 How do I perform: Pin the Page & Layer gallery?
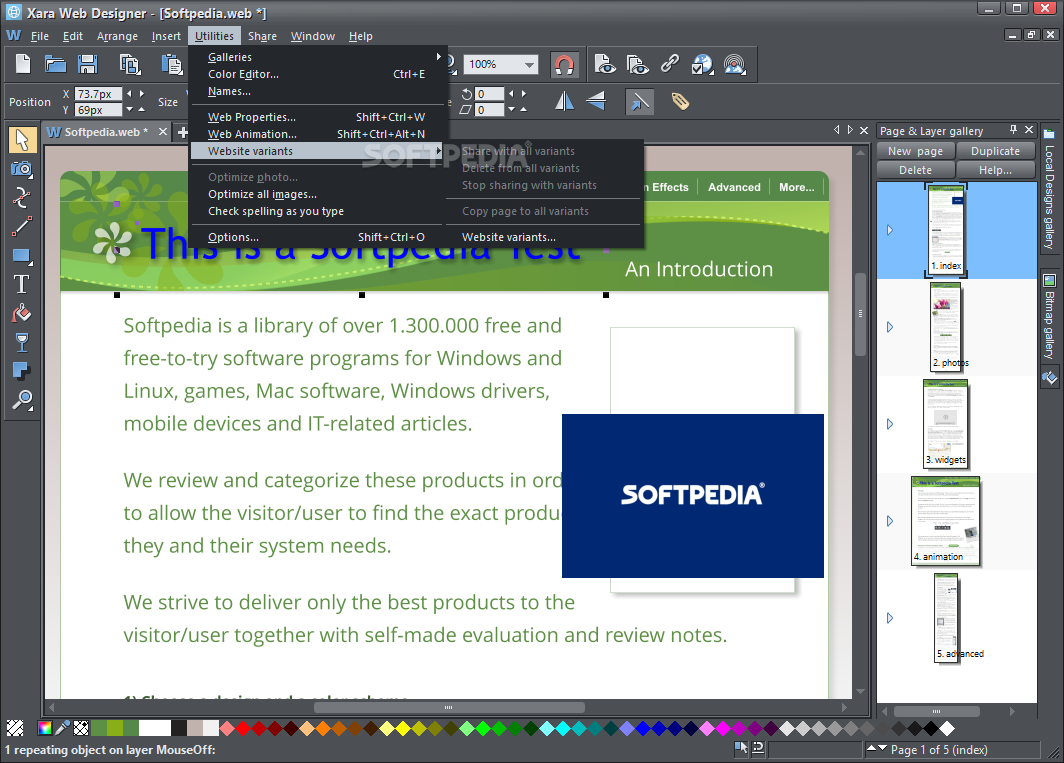1013,129
